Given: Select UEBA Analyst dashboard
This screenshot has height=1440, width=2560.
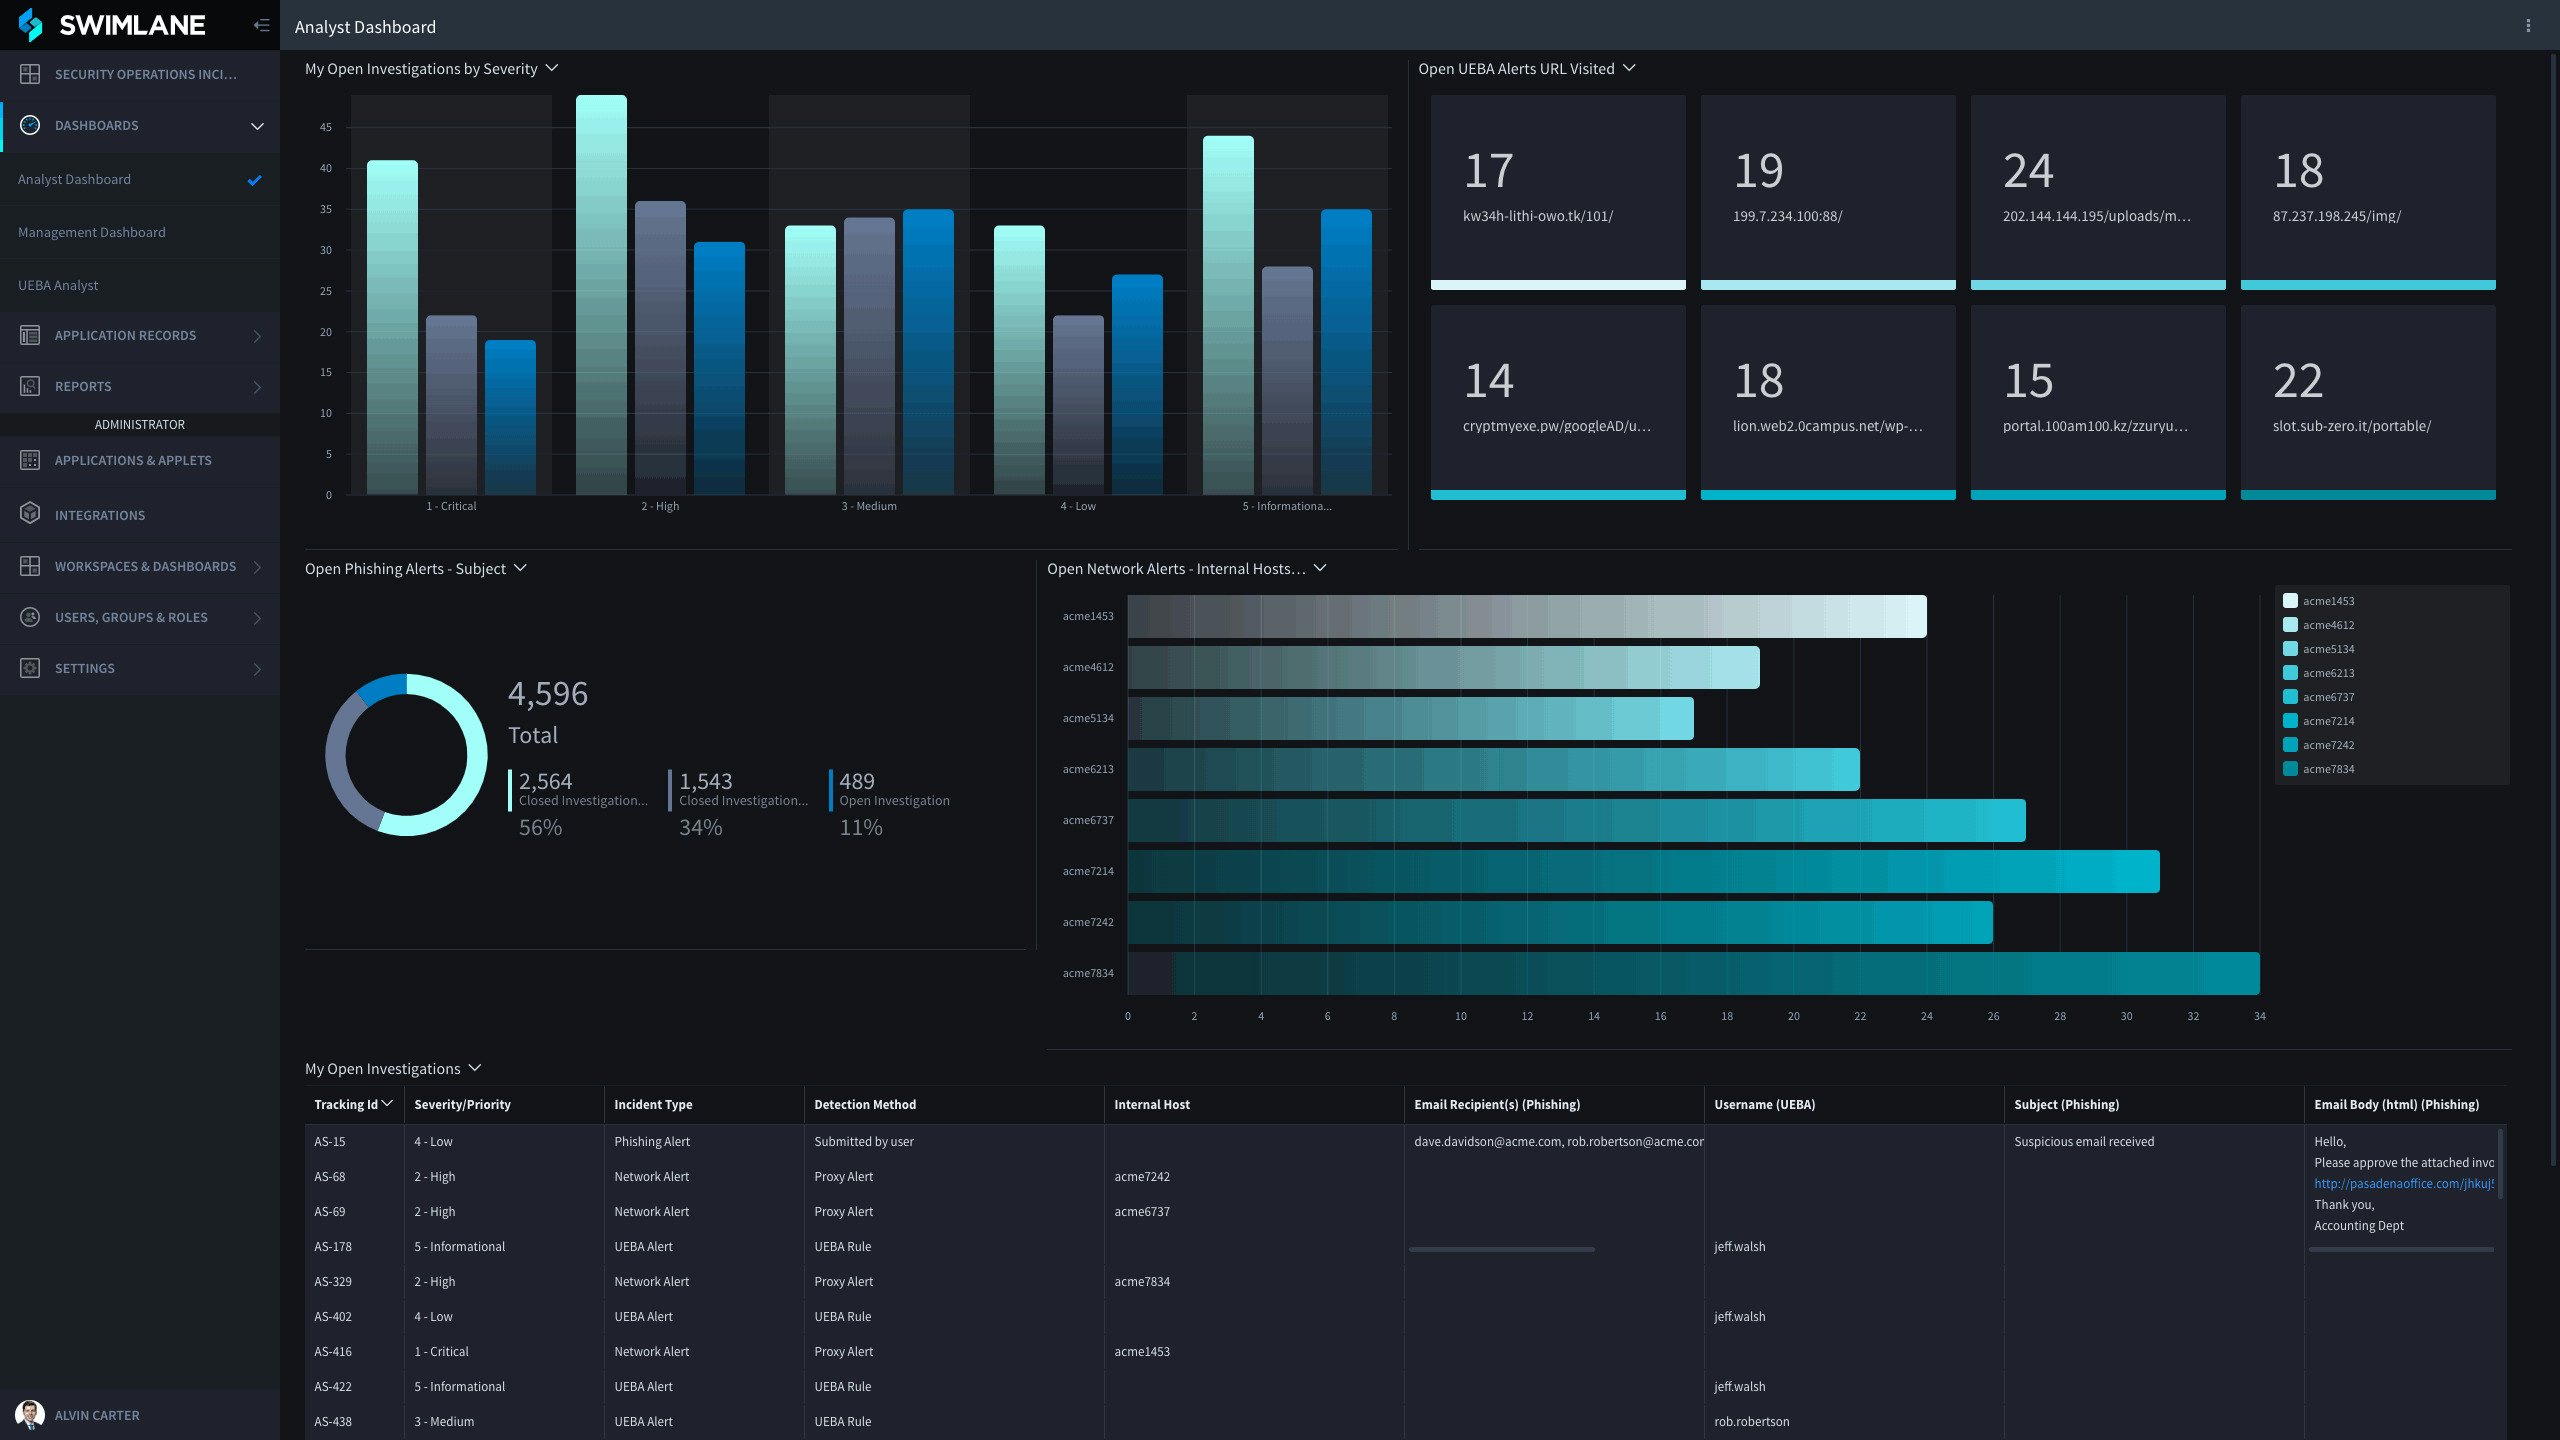Looking at the screenshot, I should point(58,285).
